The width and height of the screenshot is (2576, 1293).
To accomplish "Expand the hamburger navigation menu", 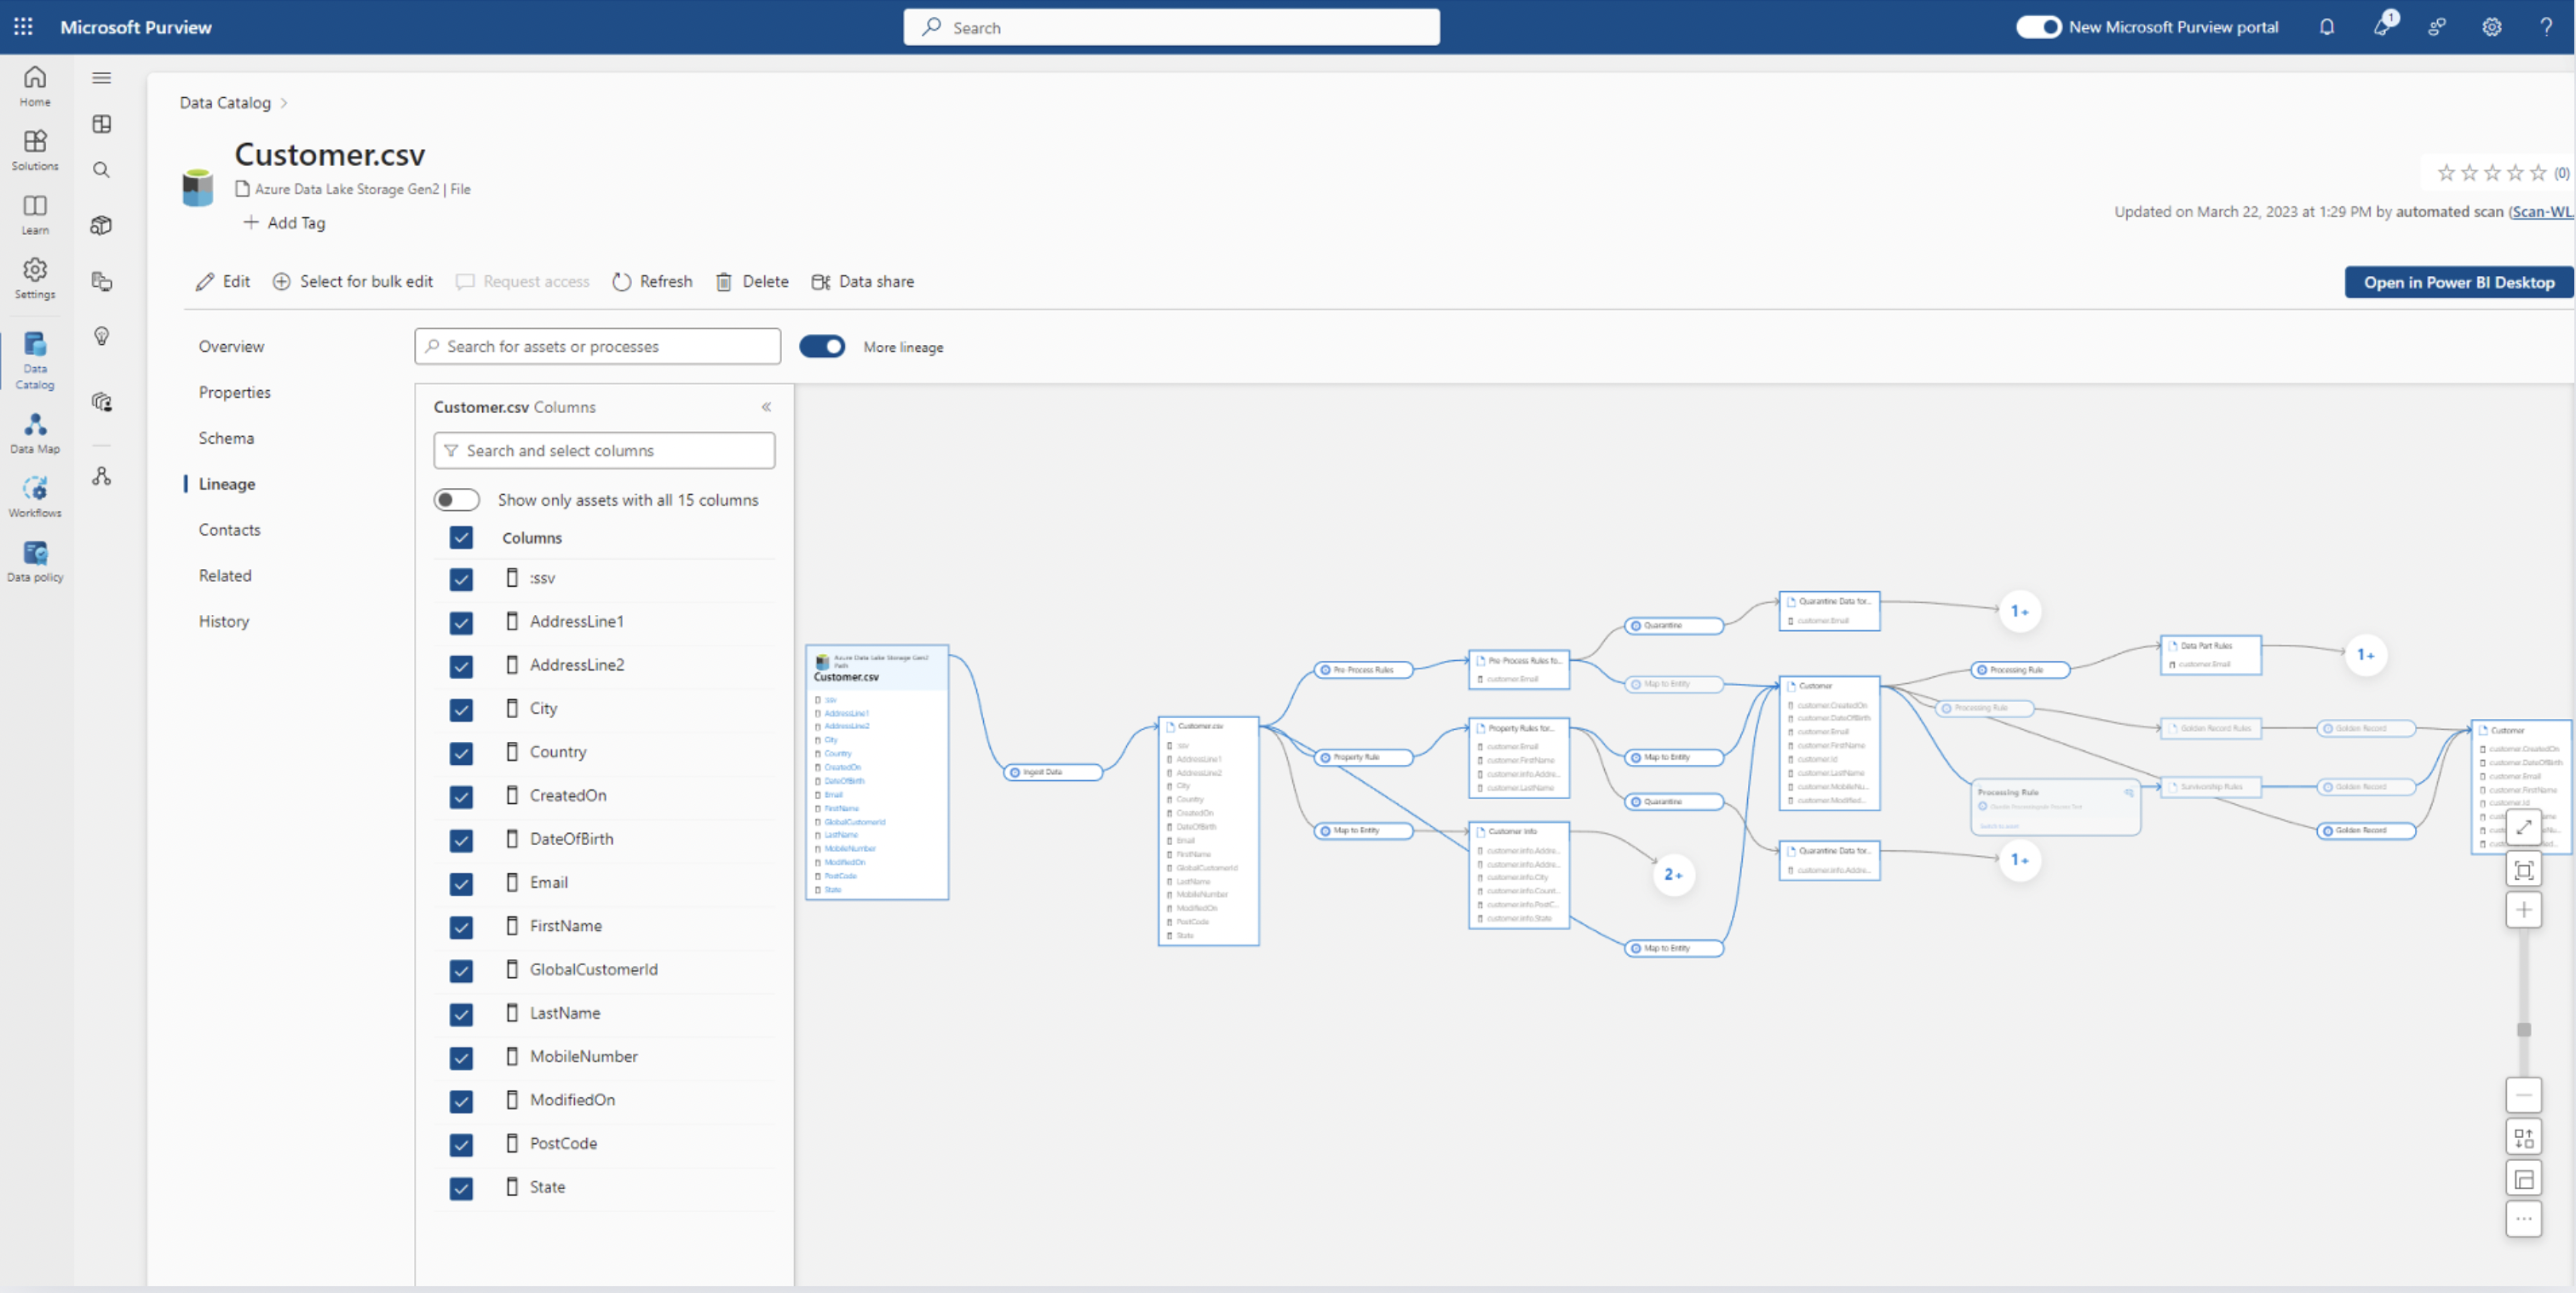I will point(101,78).
